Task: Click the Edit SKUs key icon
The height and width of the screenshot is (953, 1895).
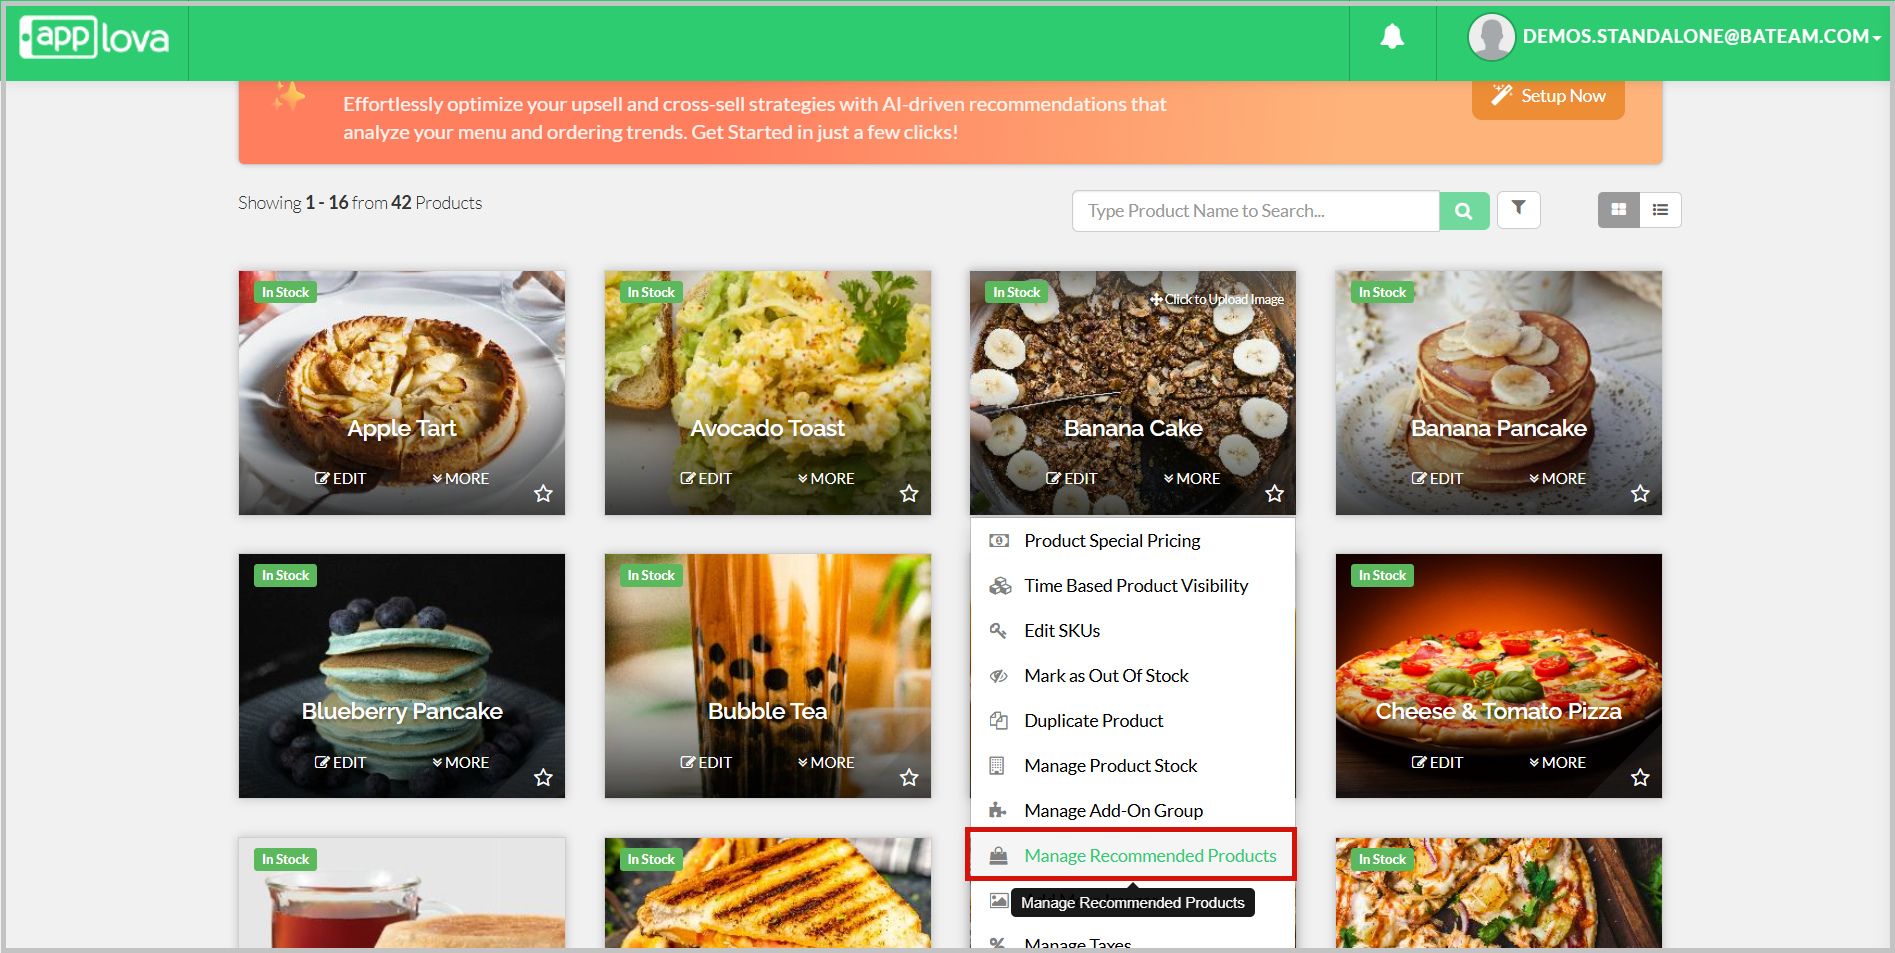Action: click(x=997, y=631)
